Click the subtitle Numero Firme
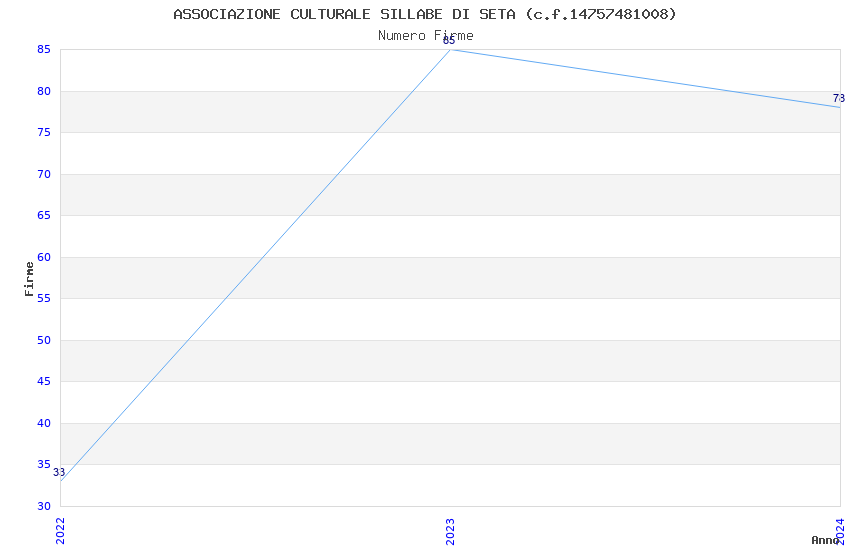Image resolution: width=850 pixels, height=550 pixels. tap(426, 36)
